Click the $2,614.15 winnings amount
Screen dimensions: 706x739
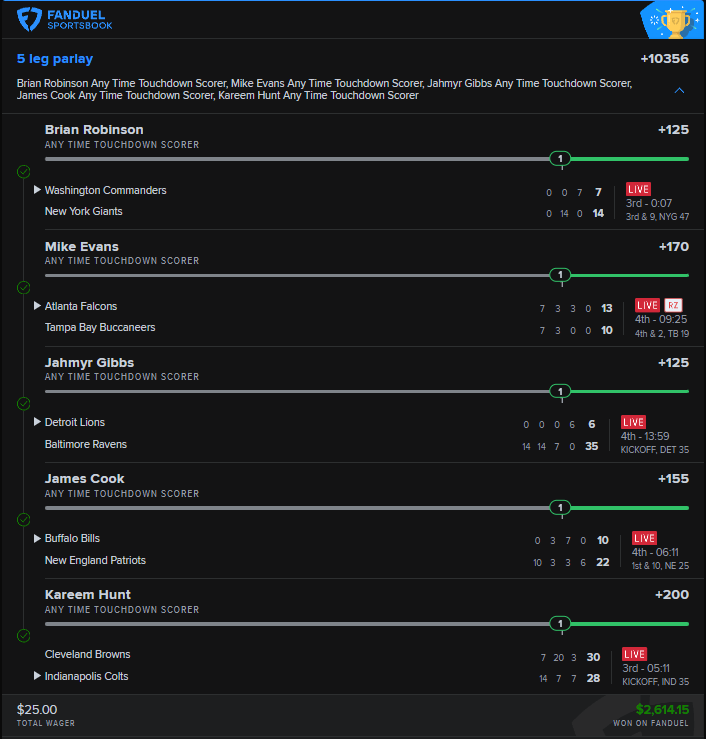(x=662, y=709)
